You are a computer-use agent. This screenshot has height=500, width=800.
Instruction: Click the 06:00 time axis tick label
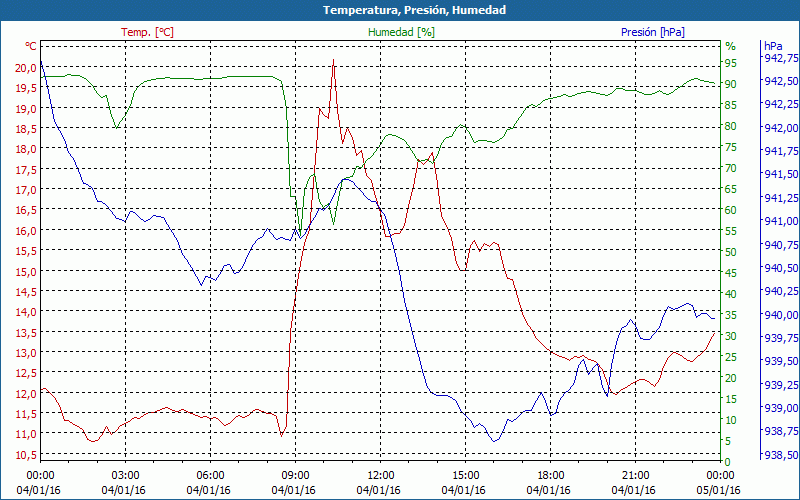point(210,475)
